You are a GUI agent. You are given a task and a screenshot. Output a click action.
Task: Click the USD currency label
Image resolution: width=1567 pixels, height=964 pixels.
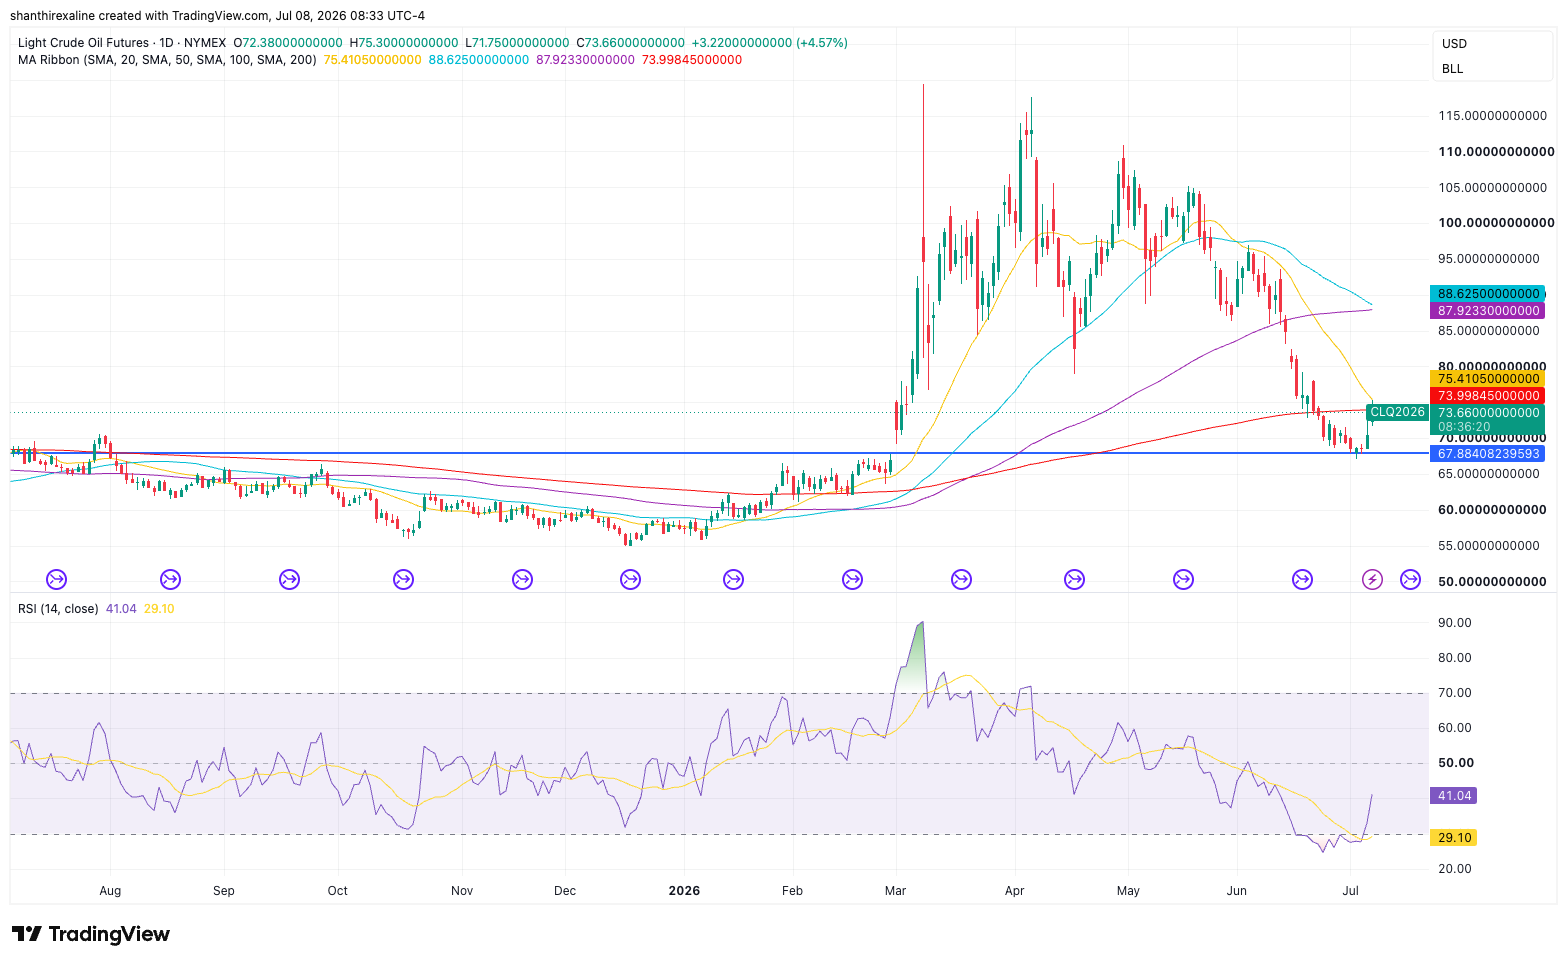[x=1454, y=44]
